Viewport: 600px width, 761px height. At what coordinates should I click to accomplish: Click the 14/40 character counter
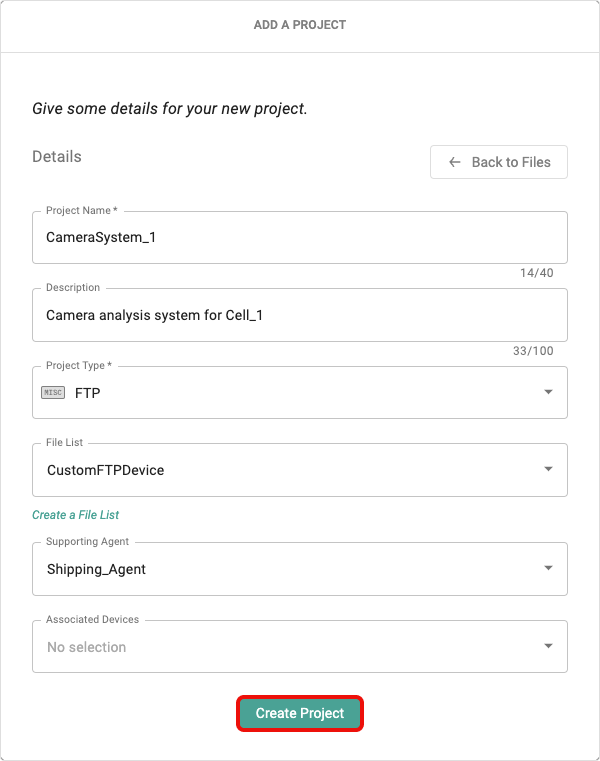tap(537, 274)
